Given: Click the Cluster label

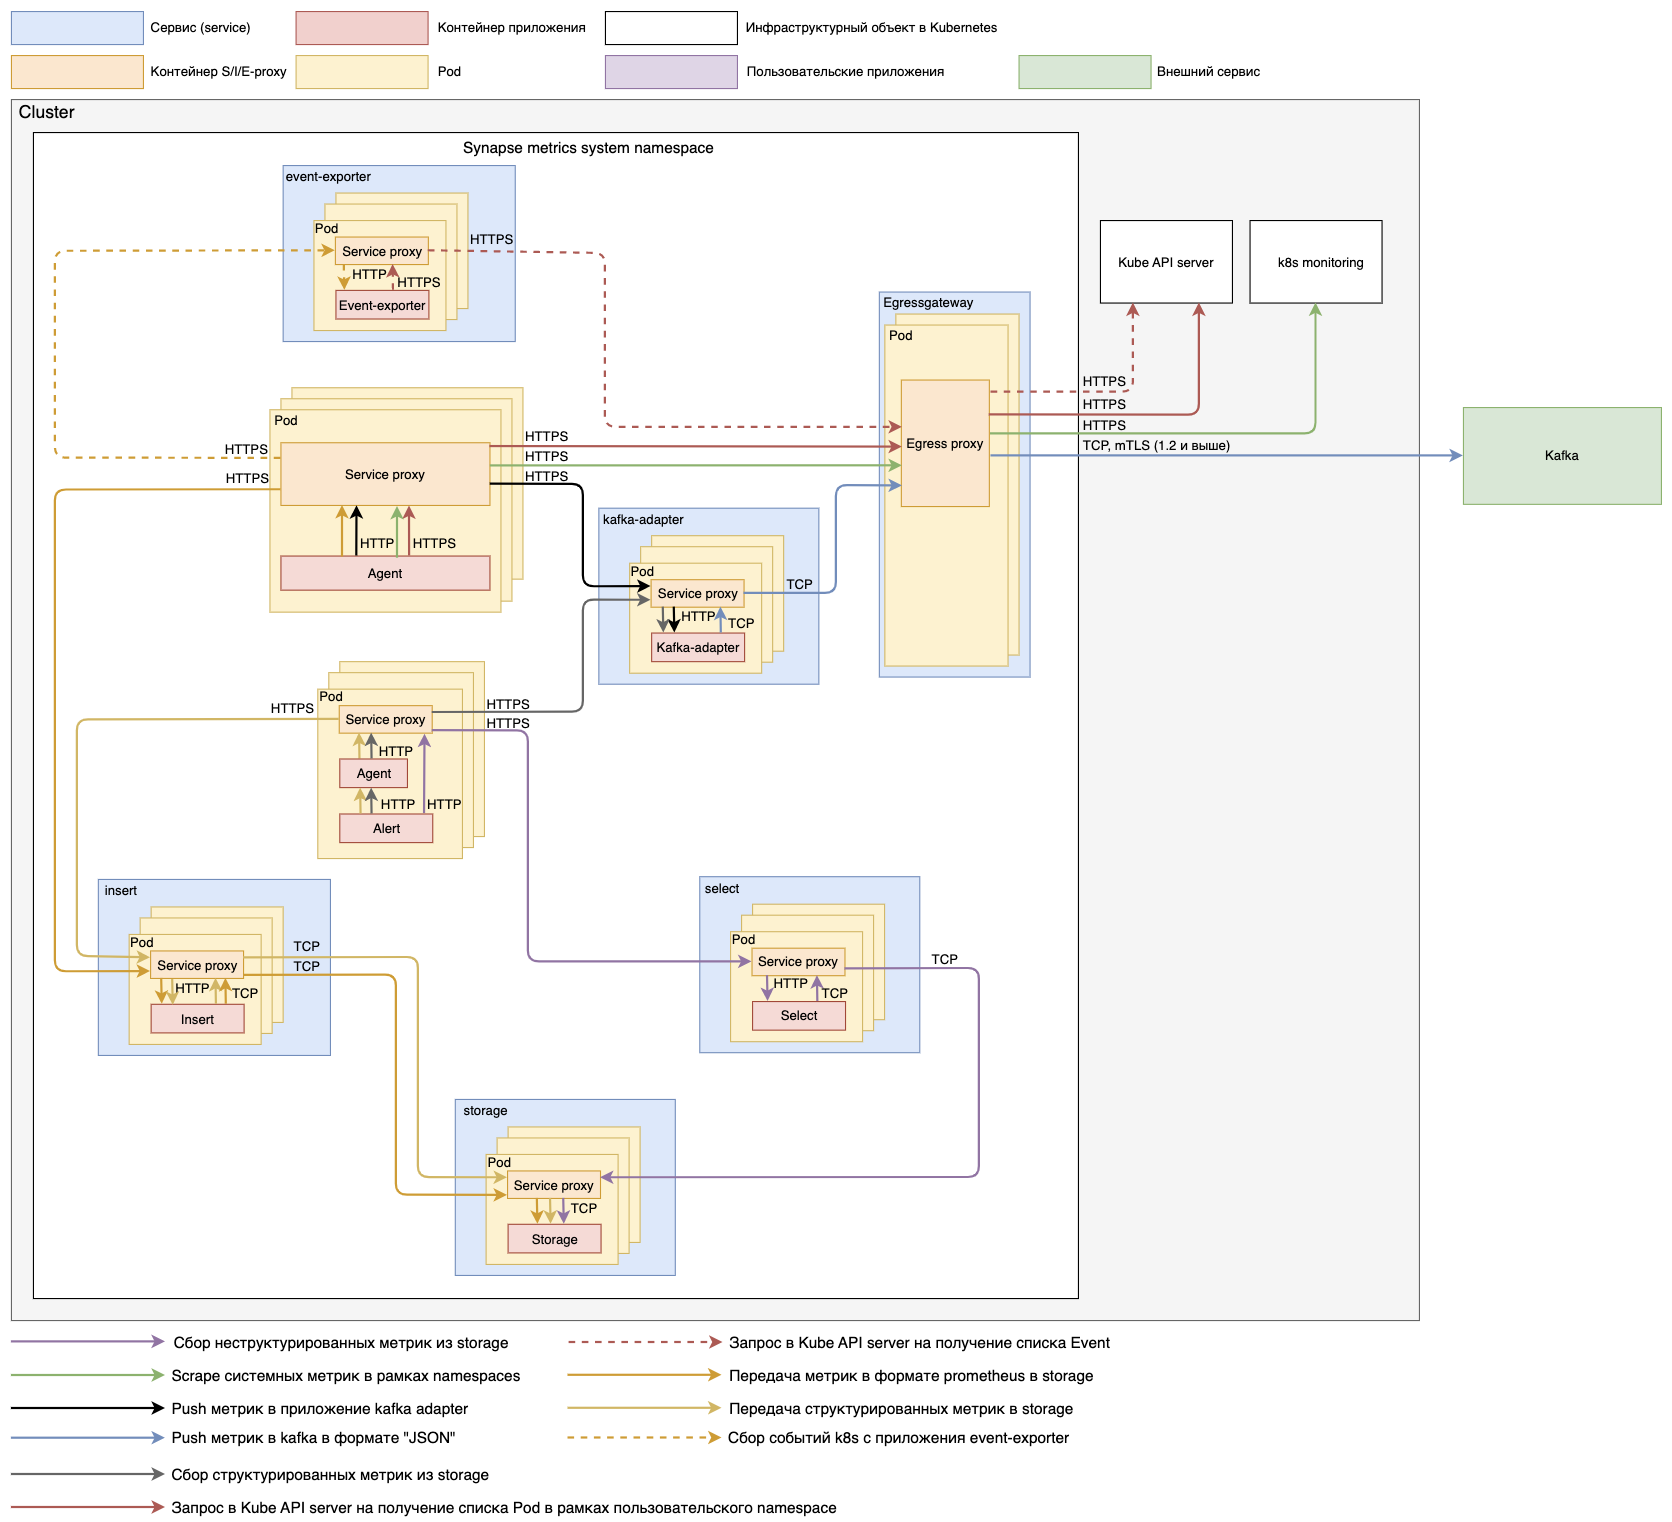Looking at the screenshot, I should 46,112.
